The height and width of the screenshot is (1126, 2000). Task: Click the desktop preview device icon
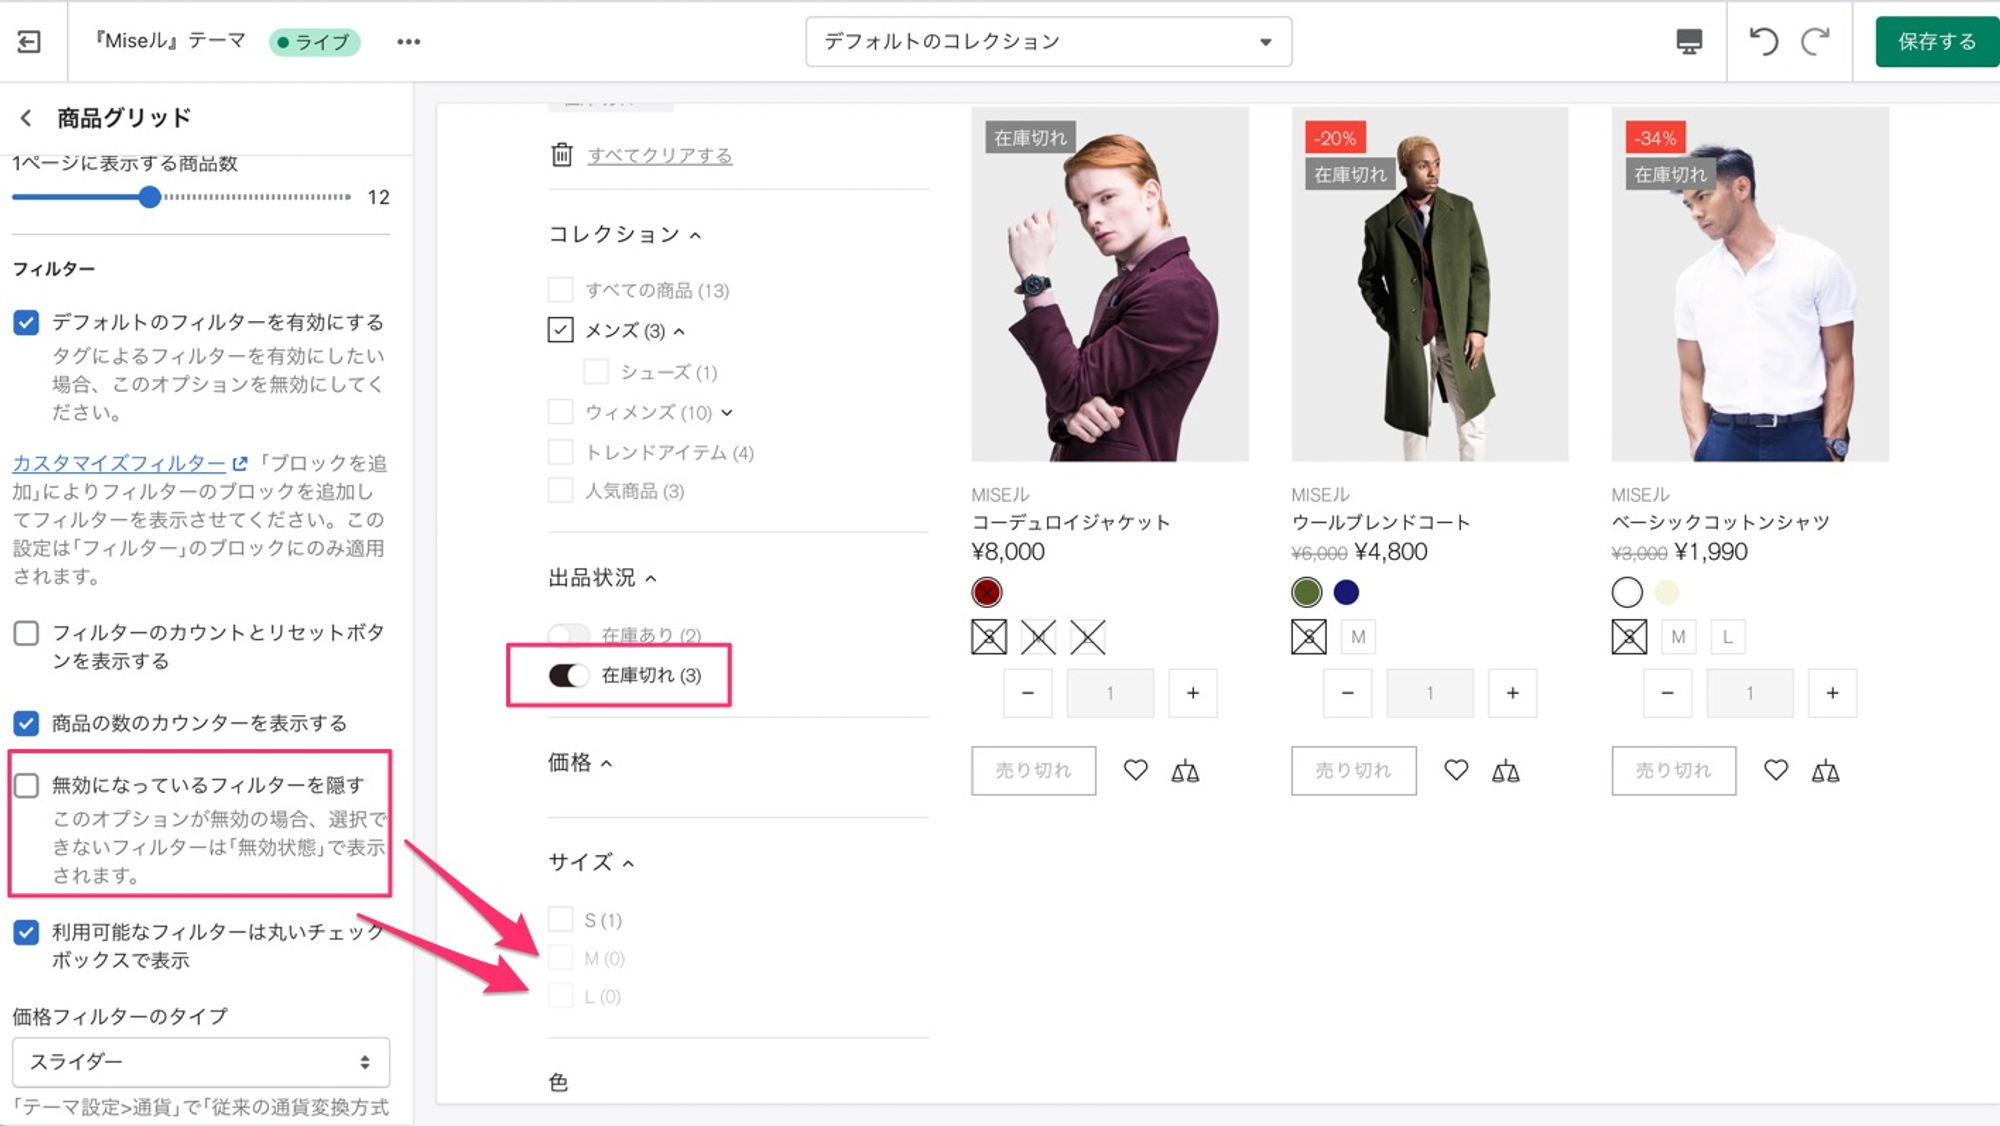coord(1689,41)
